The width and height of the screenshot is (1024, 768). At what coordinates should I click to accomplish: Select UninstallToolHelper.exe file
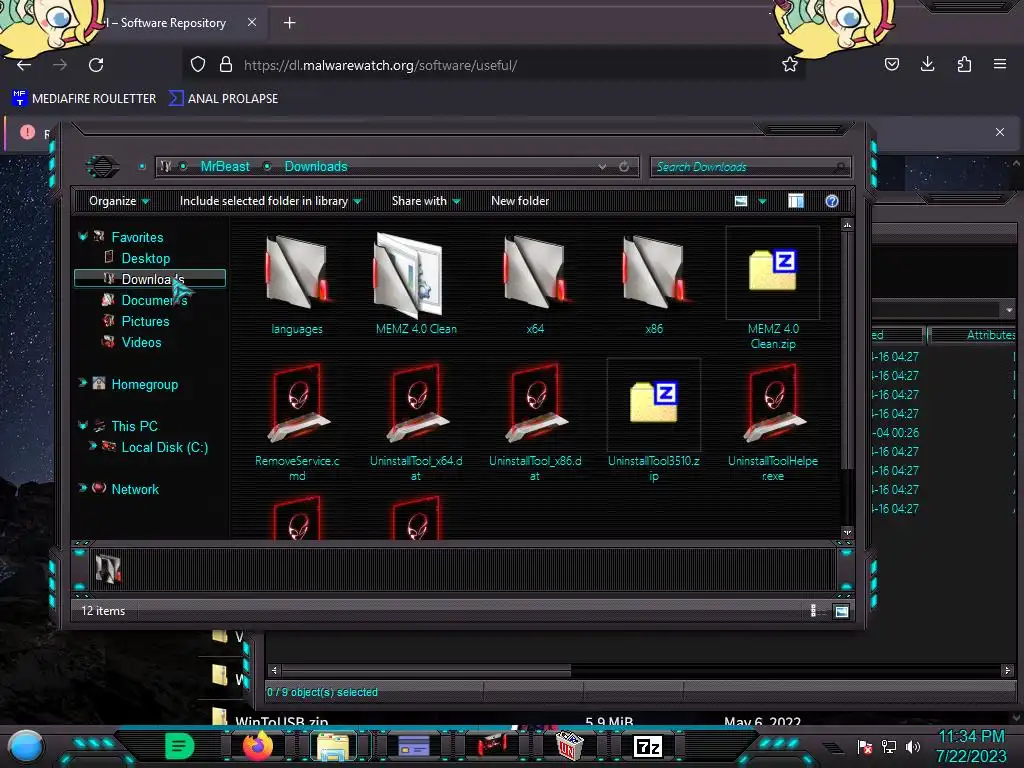click(773, 422)
